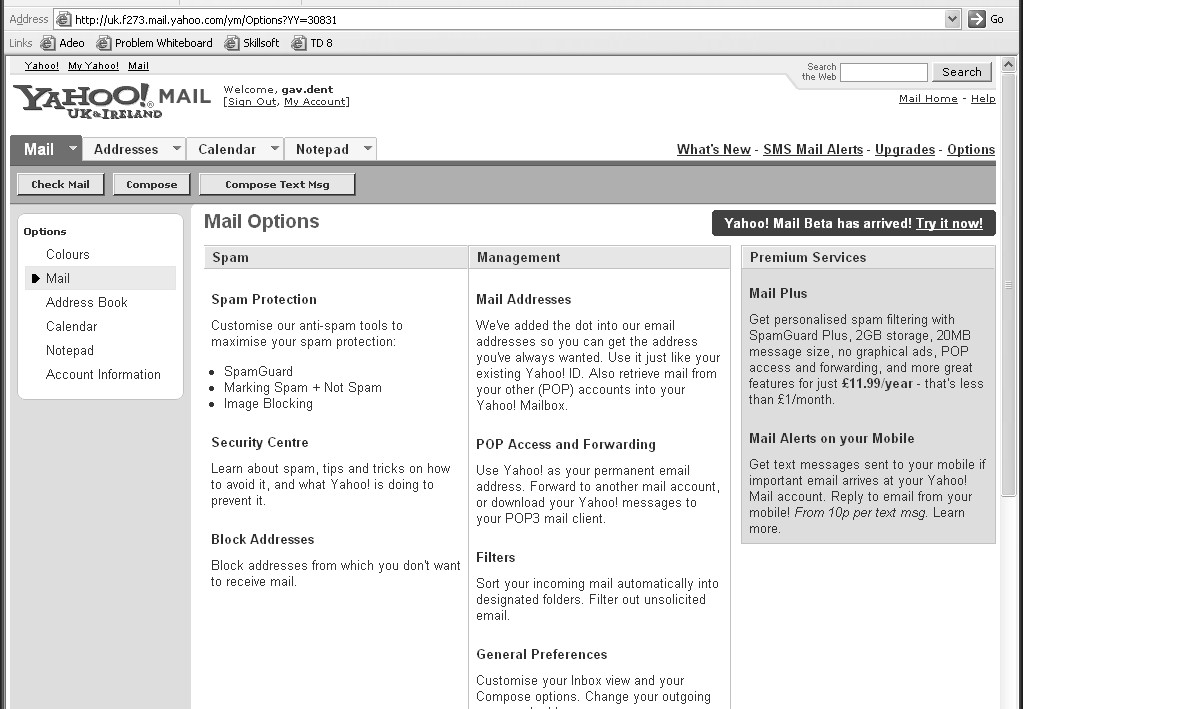
Task: Expand the Calendar tab dropdown arrow
Action: (x=275, y=148)
